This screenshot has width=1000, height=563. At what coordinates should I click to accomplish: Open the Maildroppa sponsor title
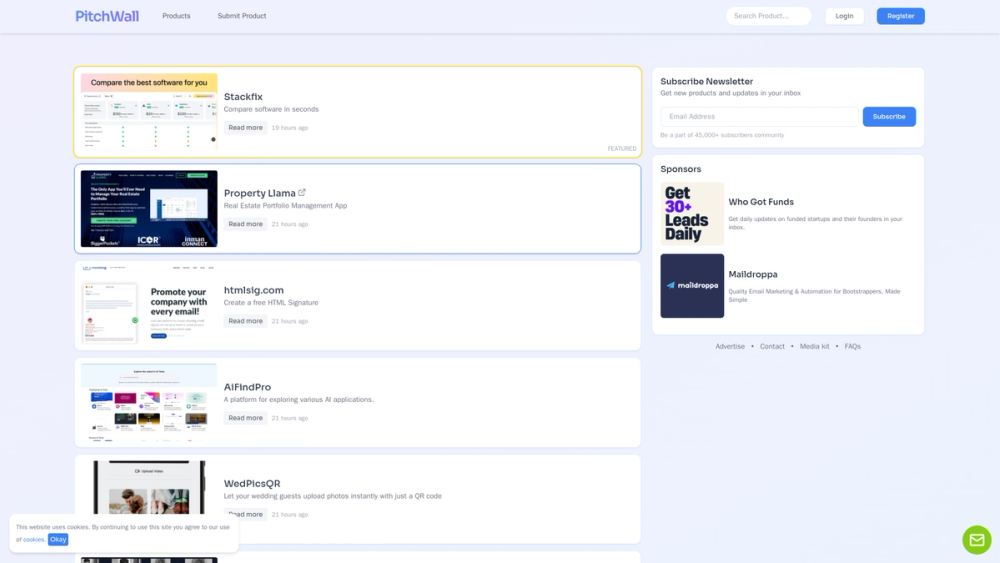coord(753,275)
